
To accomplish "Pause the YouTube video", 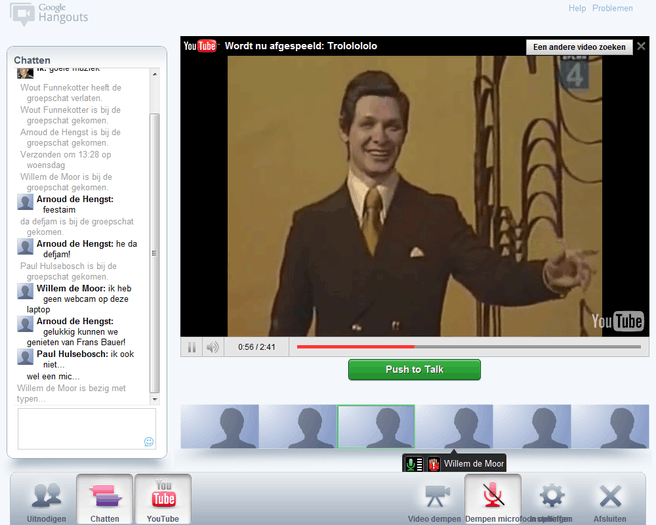I will (192, 347).
